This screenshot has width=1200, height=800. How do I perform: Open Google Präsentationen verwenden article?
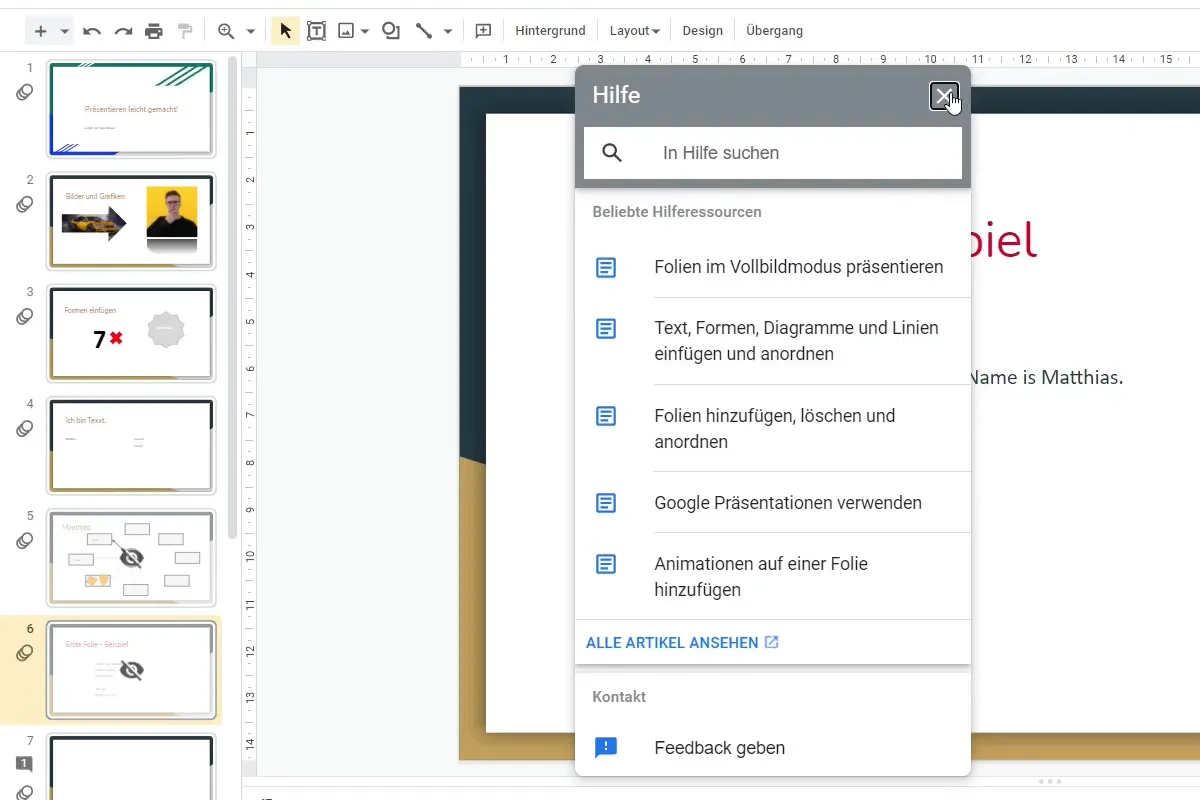(x=773, y=502)
